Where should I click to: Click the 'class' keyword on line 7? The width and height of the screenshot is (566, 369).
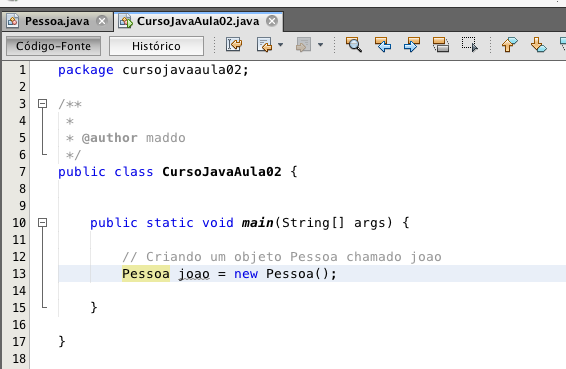coord(134,172)
